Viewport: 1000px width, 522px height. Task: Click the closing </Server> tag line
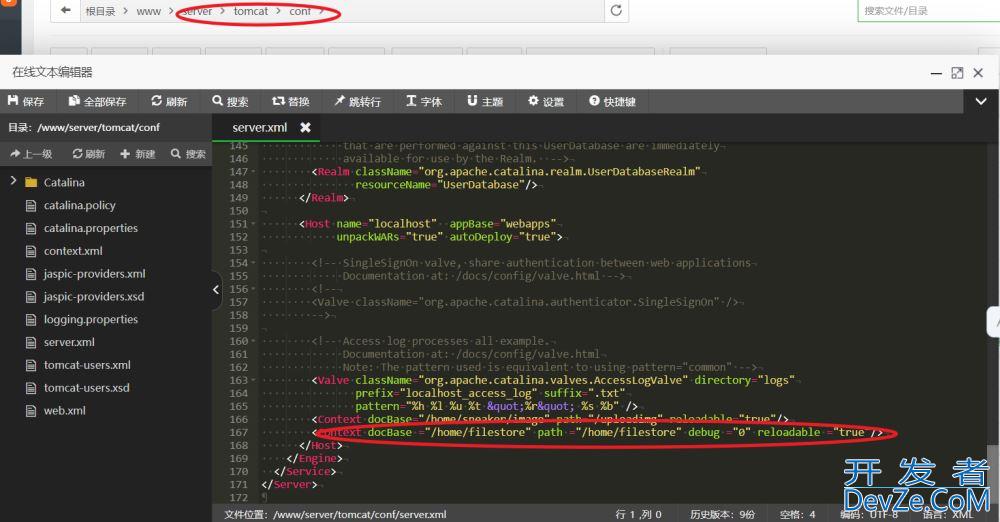[289, 484]
